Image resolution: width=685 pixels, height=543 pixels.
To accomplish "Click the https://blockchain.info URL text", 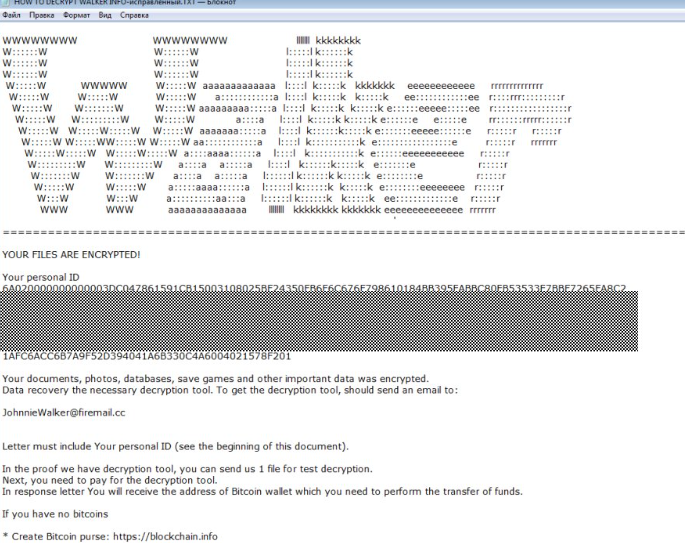I will pyautogui.click(x=166, y=536).
